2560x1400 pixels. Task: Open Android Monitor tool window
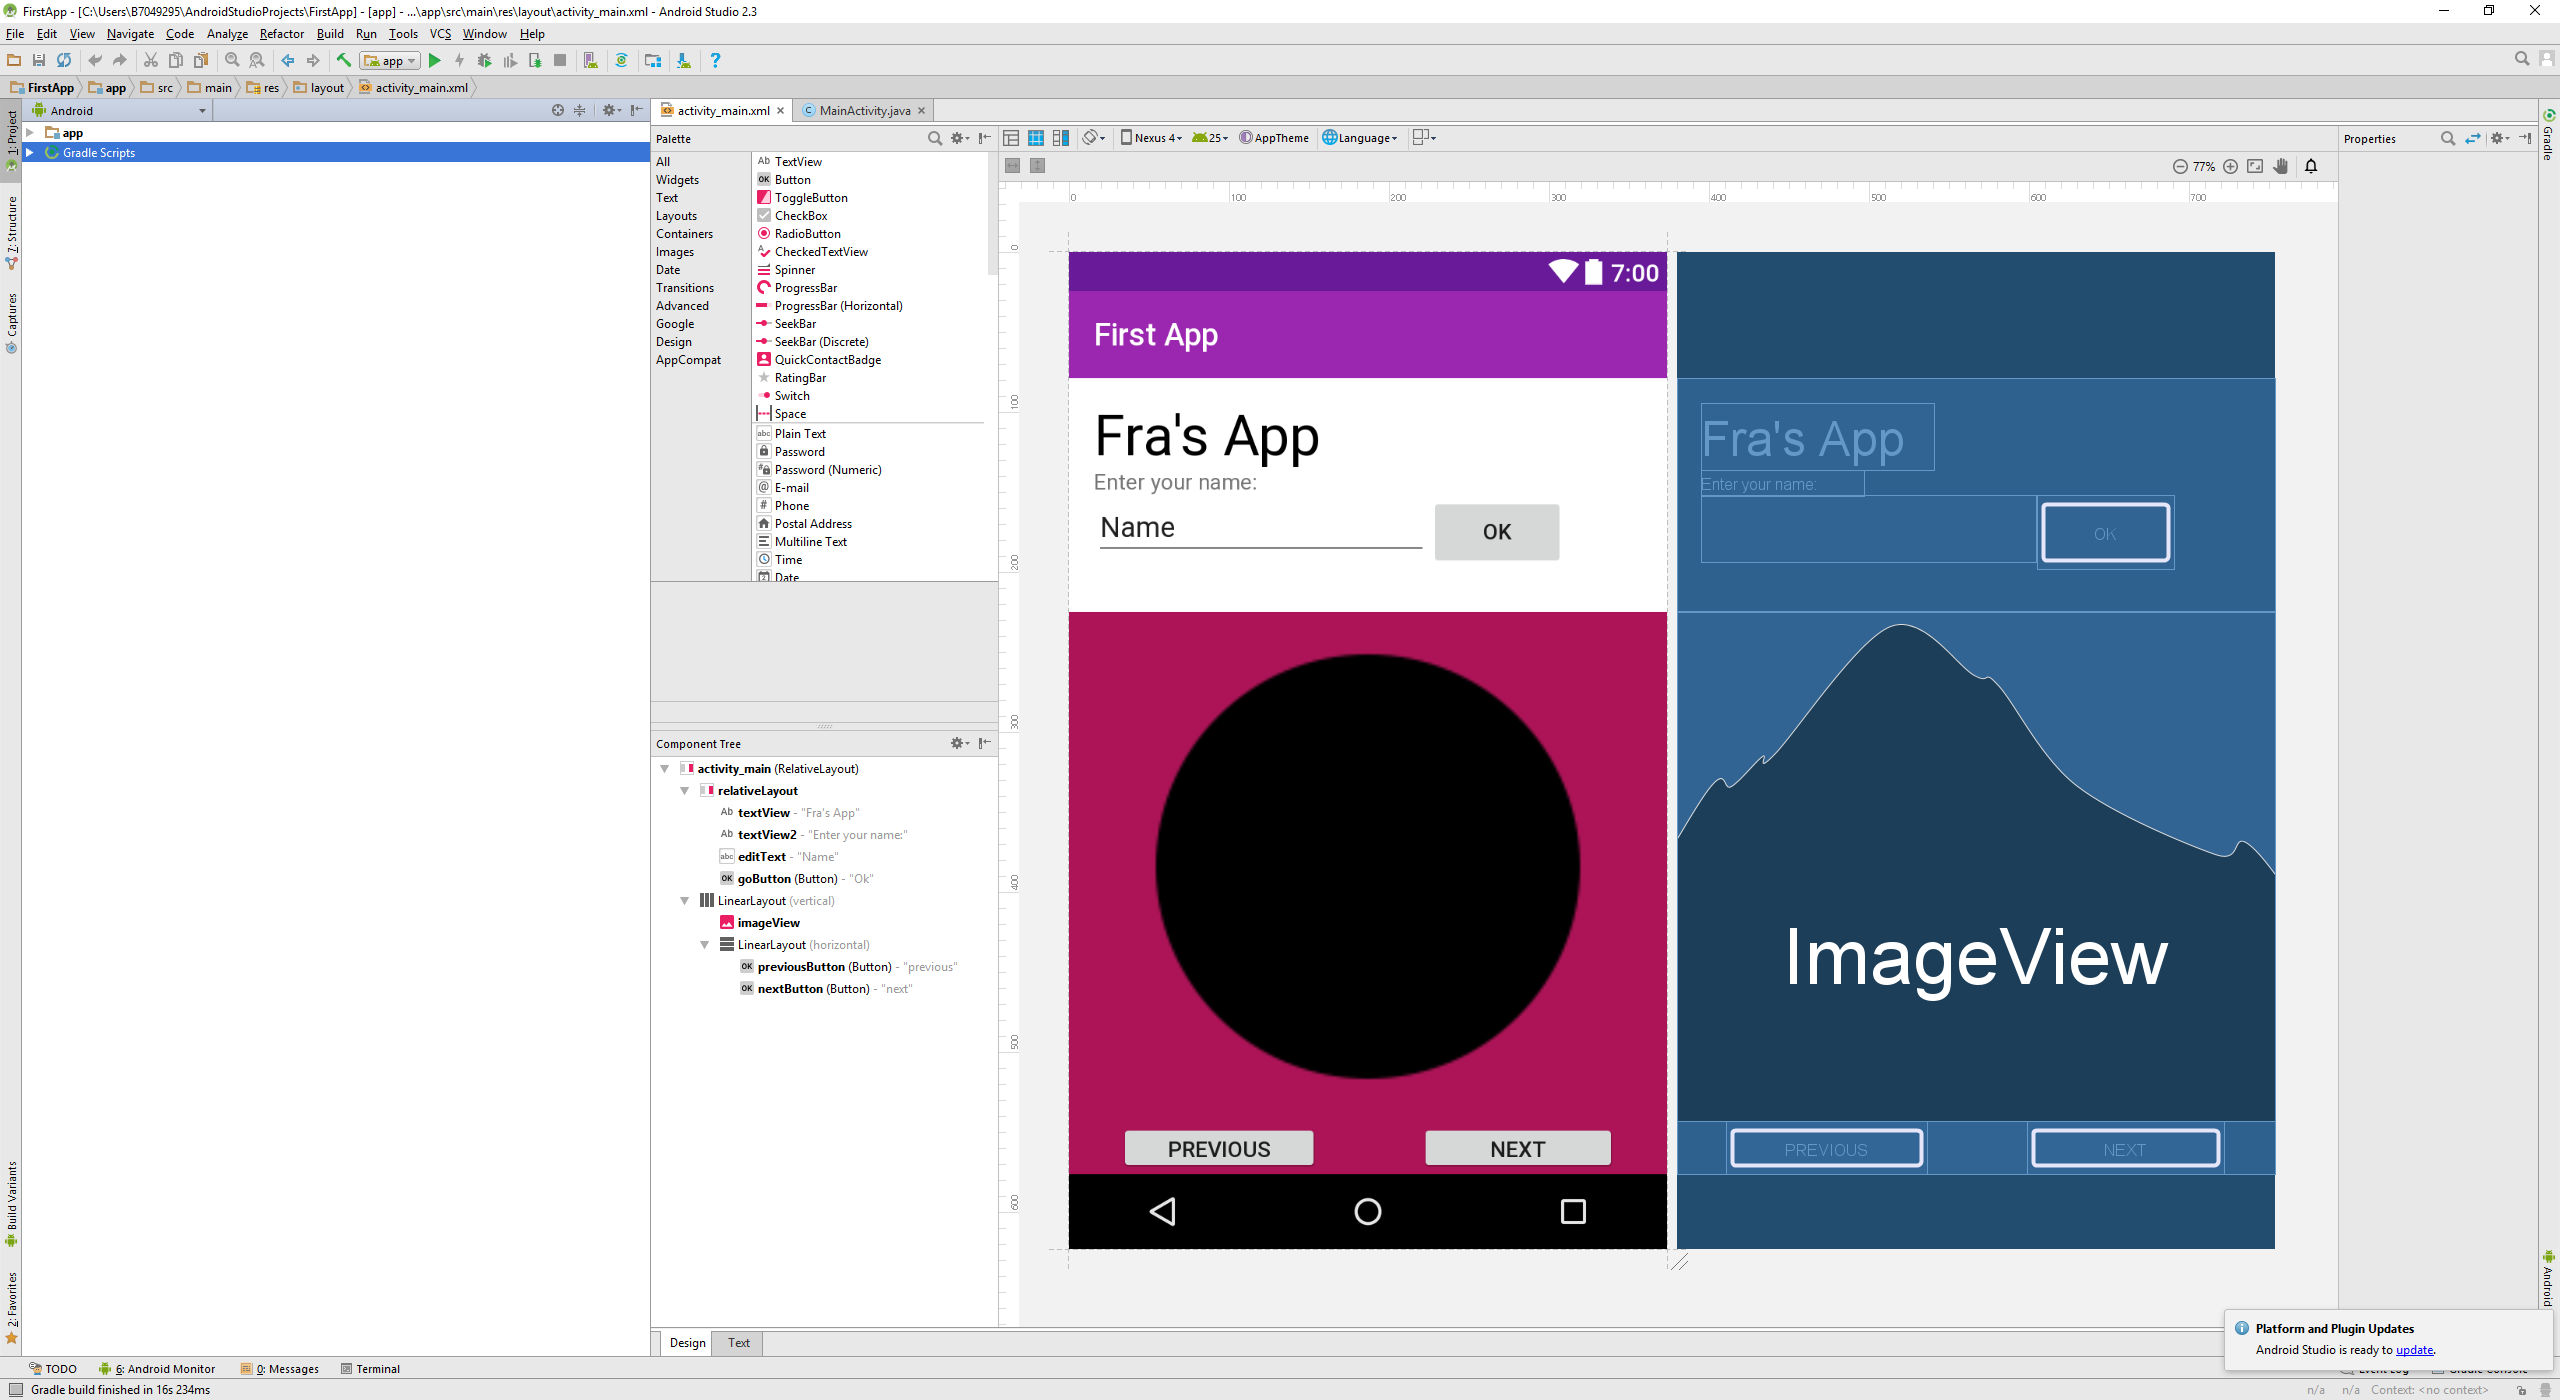(x=158, y=1369)
